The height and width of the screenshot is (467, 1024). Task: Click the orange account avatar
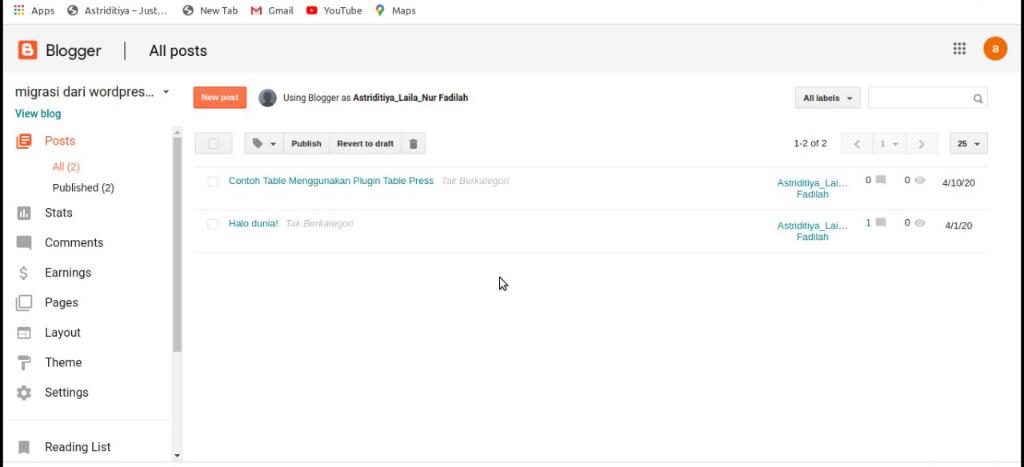(995, 49)
